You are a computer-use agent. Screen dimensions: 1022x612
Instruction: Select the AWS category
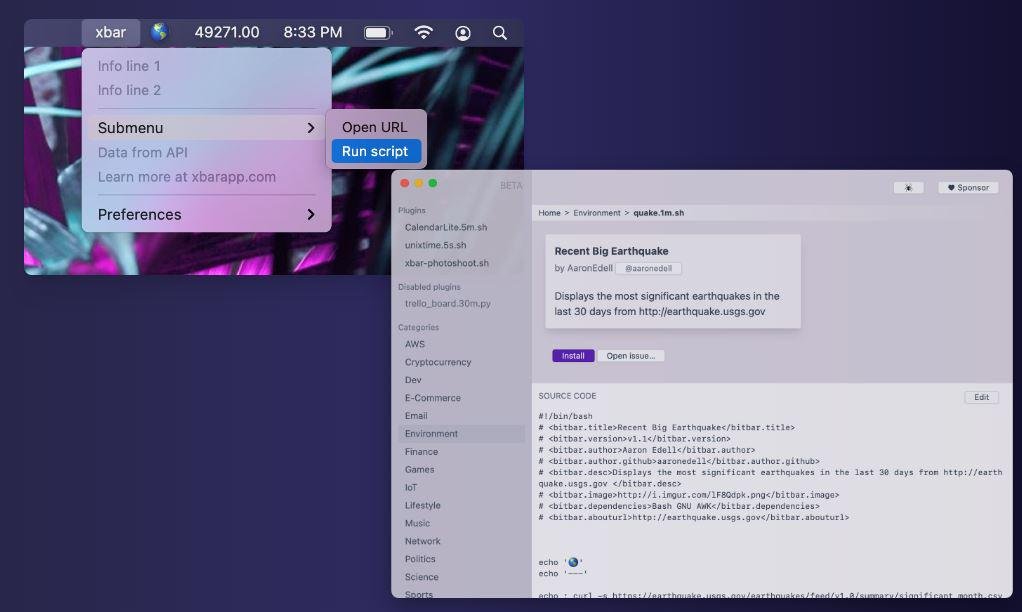(x=415, y=344)
